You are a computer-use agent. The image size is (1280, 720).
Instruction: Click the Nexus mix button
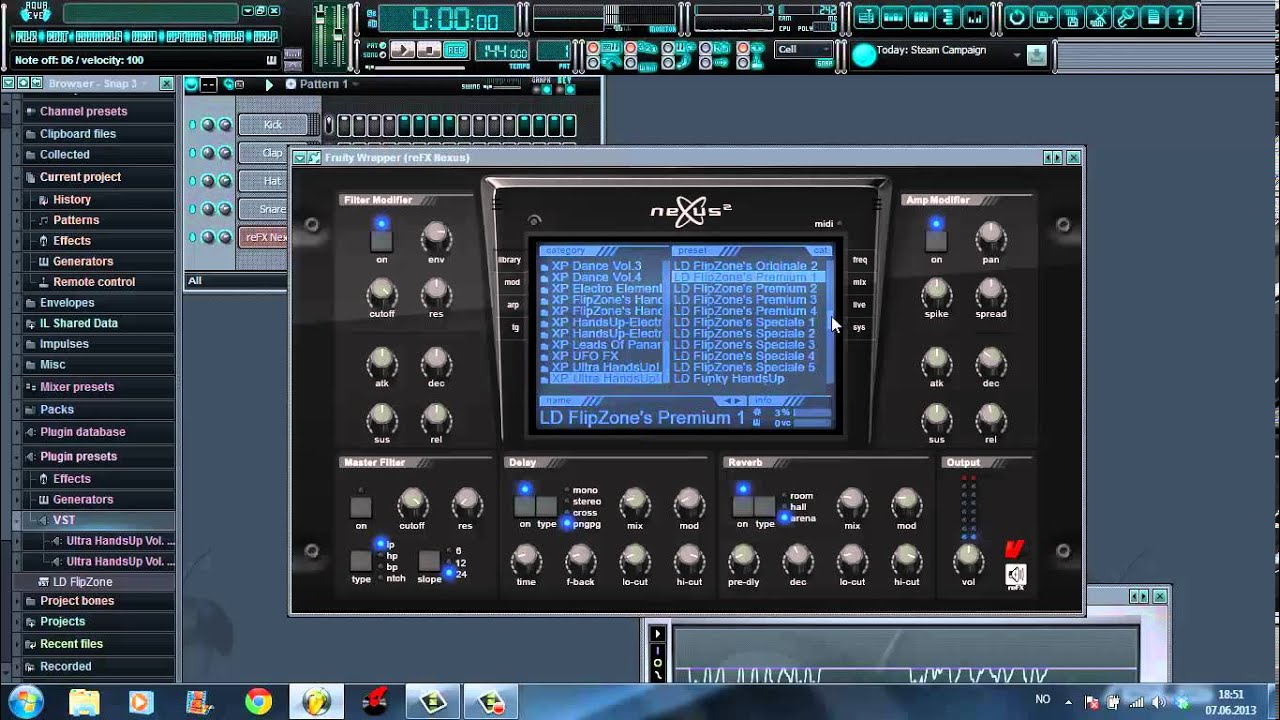(859, 282)
